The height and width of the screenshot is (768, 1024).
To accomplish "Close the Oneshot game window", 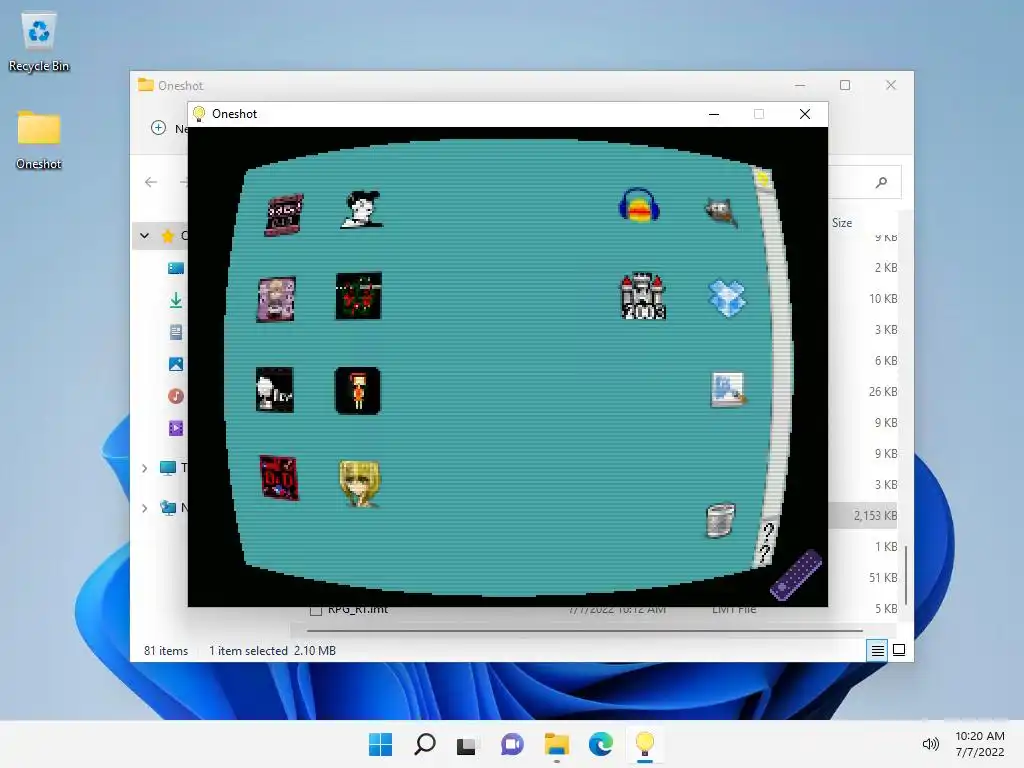I will point(805,114).
